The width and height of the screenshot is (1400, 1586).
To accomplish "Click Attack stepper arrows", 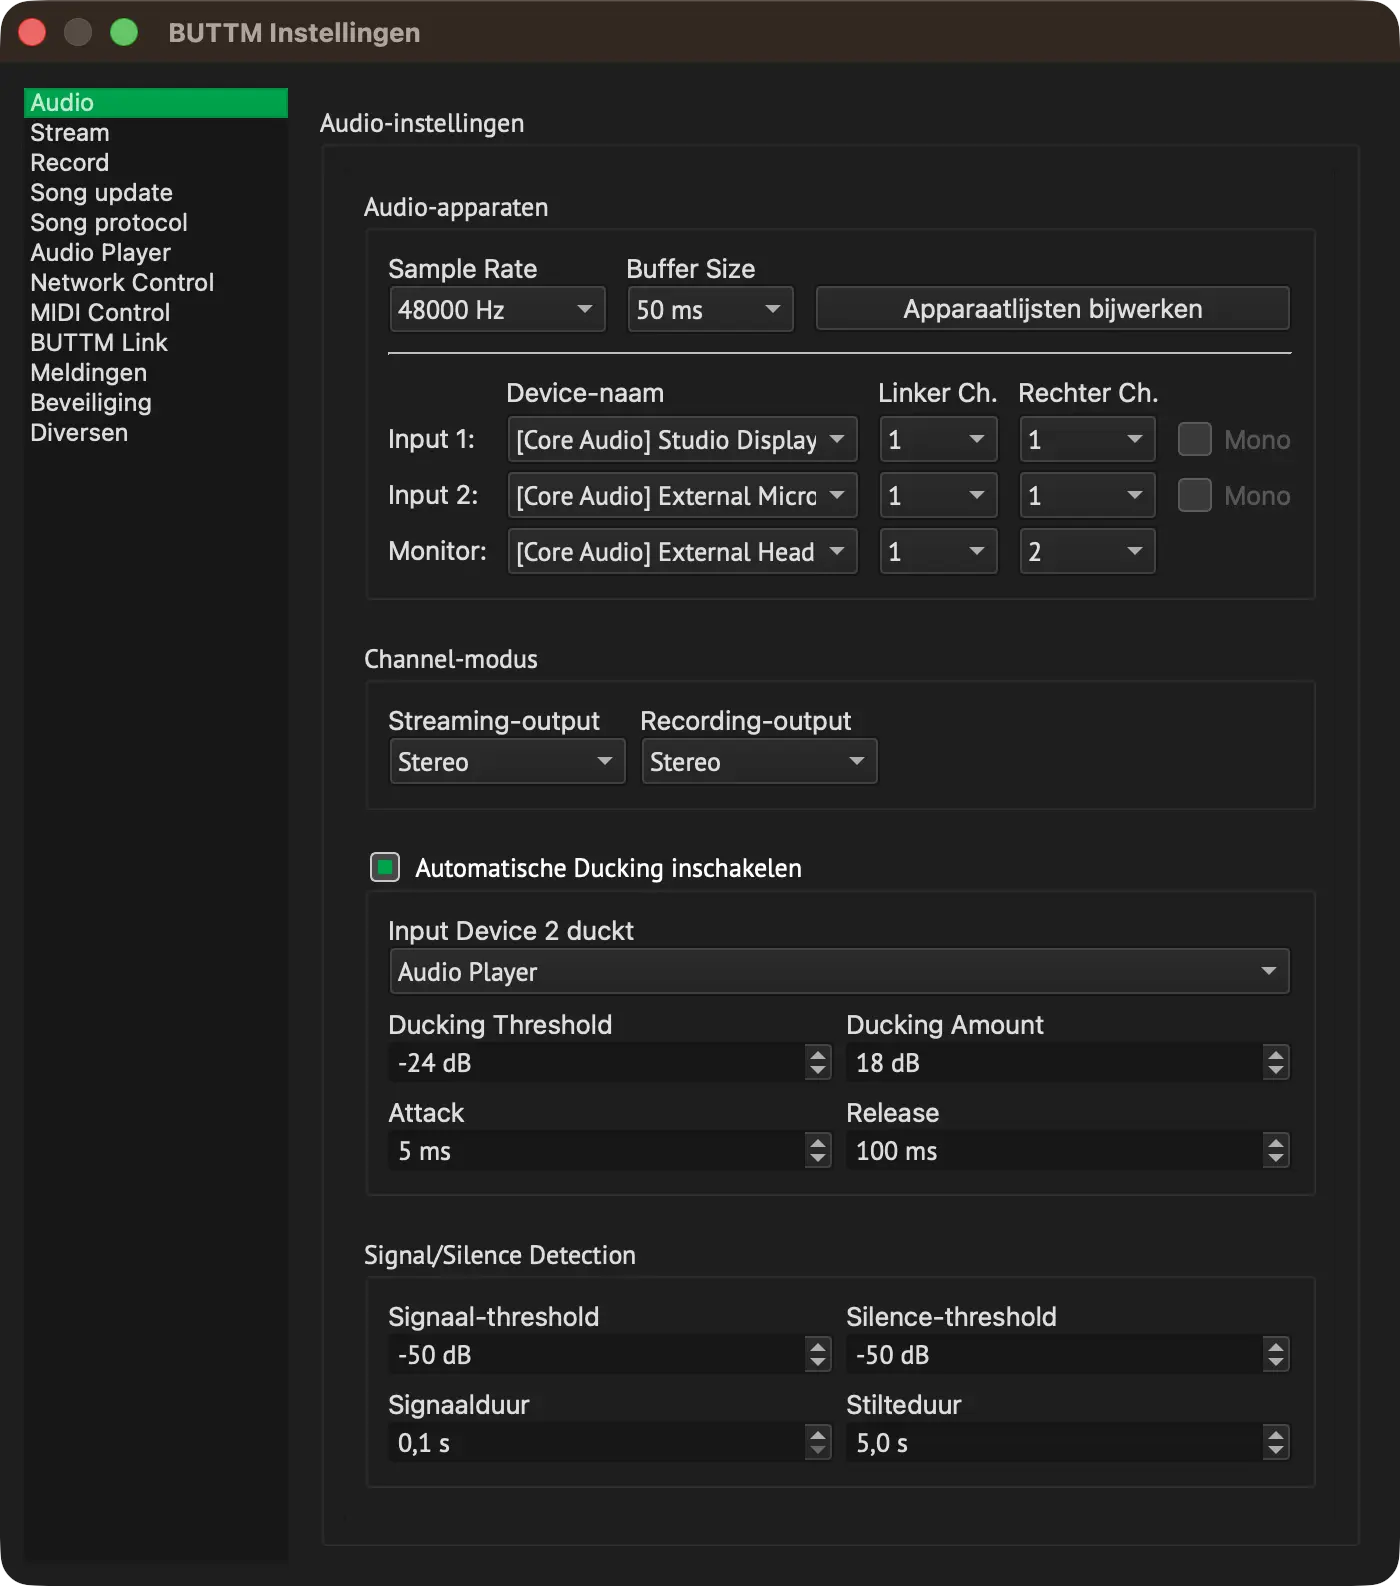I will click(x=818, y=1150).
